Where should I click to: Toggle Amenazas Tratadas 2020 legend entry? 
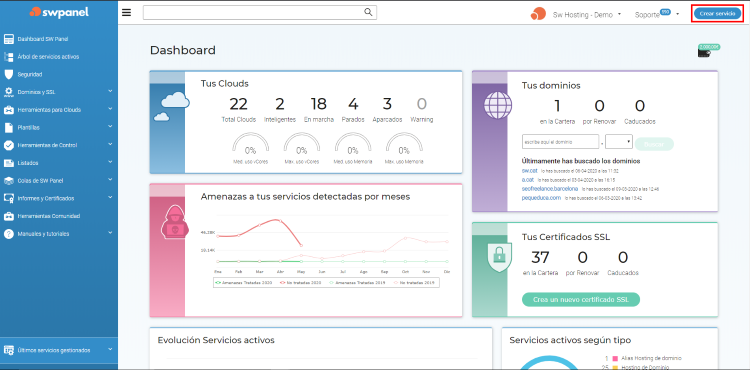tap(244, 283)
